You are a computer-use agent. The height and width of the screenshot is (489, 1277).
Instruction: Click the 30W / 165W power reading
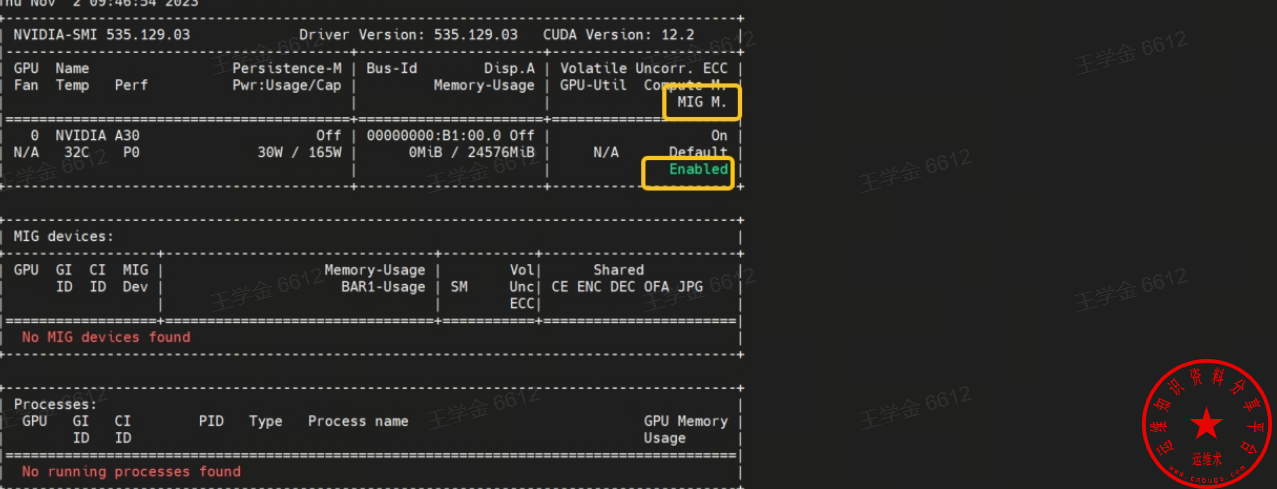[x=299, y=152]
